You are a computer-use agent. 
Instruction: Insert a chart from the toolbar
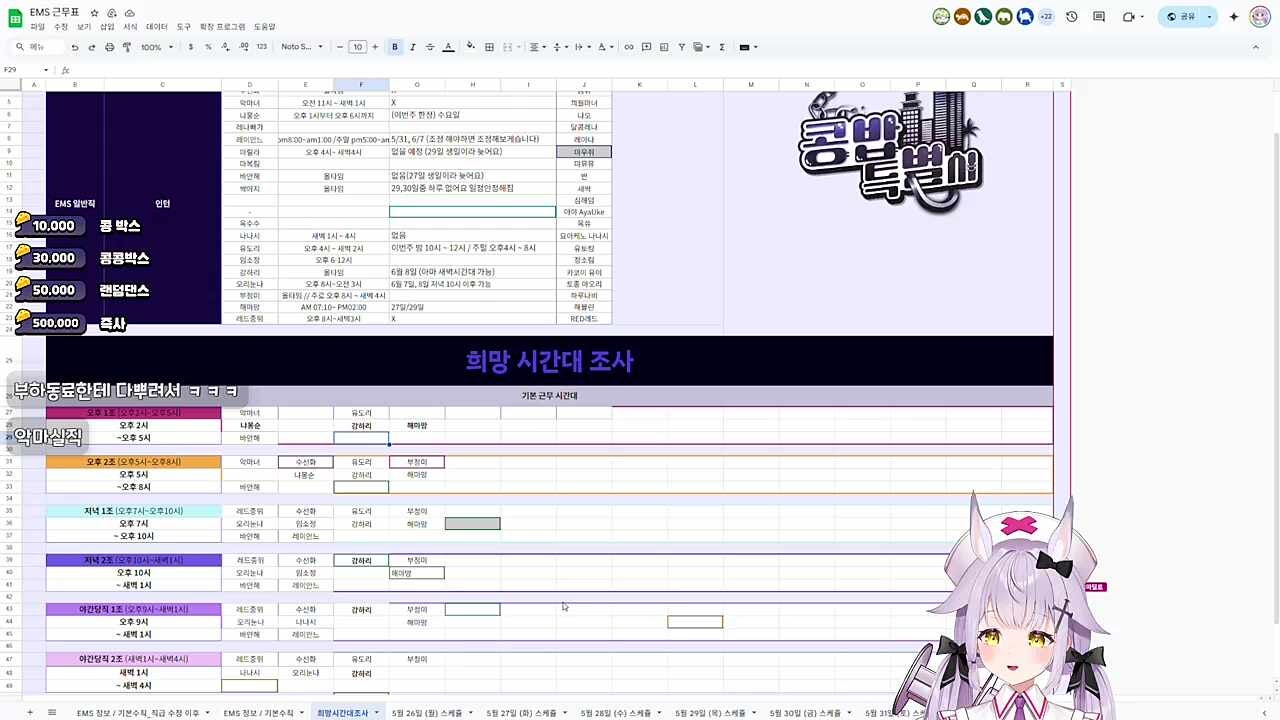(664, 47)
